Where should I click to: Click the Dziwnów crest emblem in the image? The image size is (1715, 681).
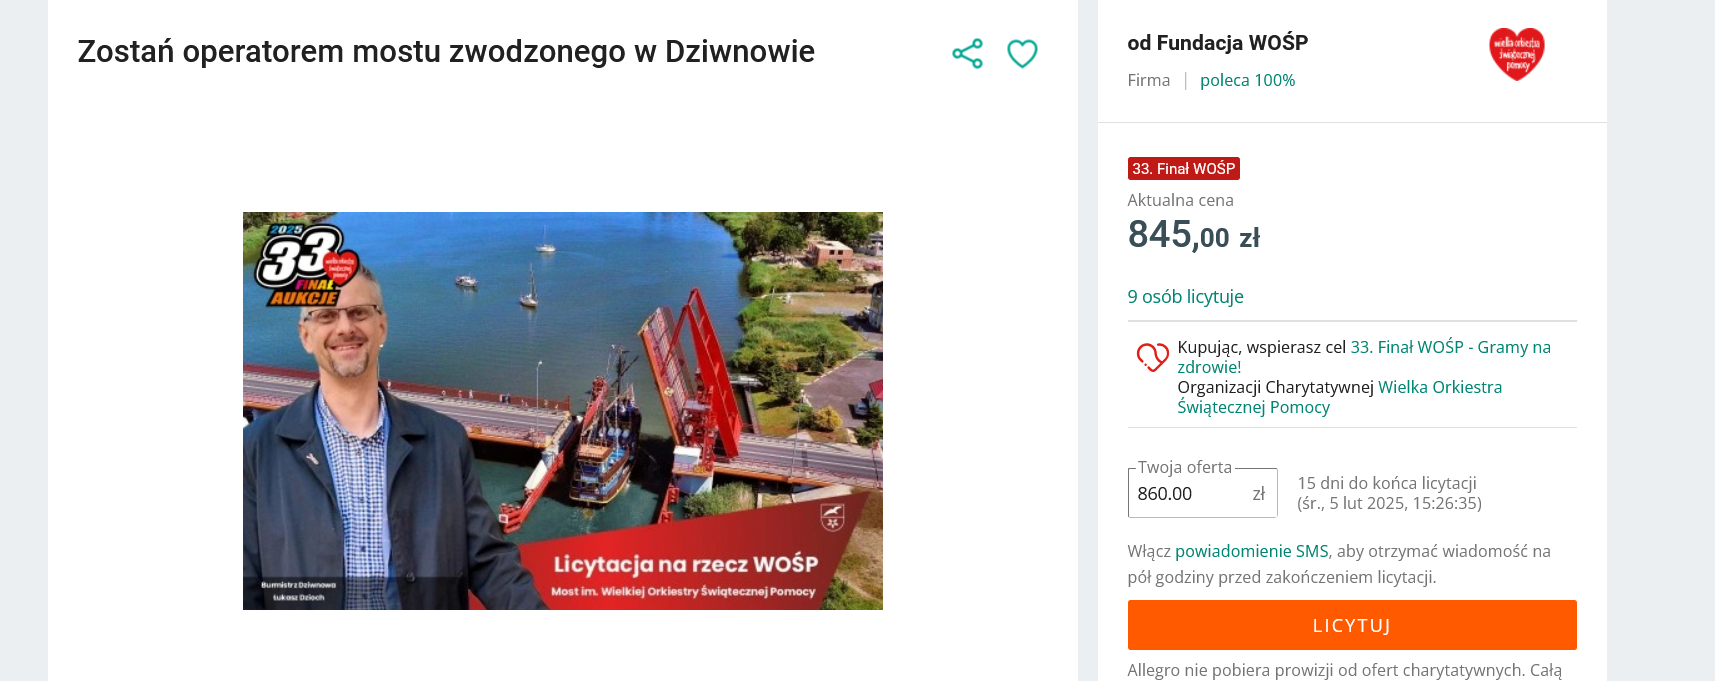(832, 517)
